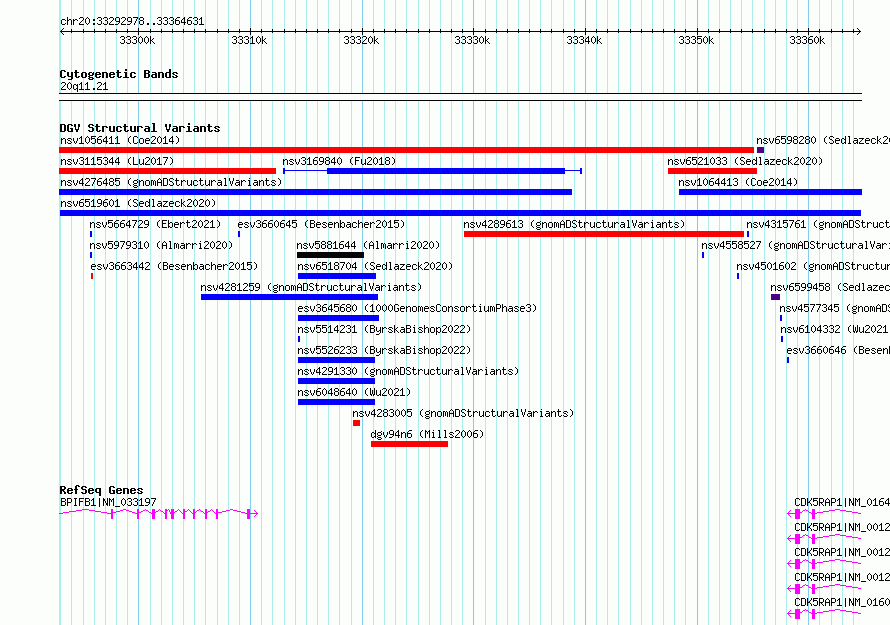This screenshot has height=625, width=890.
Task: Open the nsv5526233 (ByrskaBishop2022) label
Action: [384, 350]
